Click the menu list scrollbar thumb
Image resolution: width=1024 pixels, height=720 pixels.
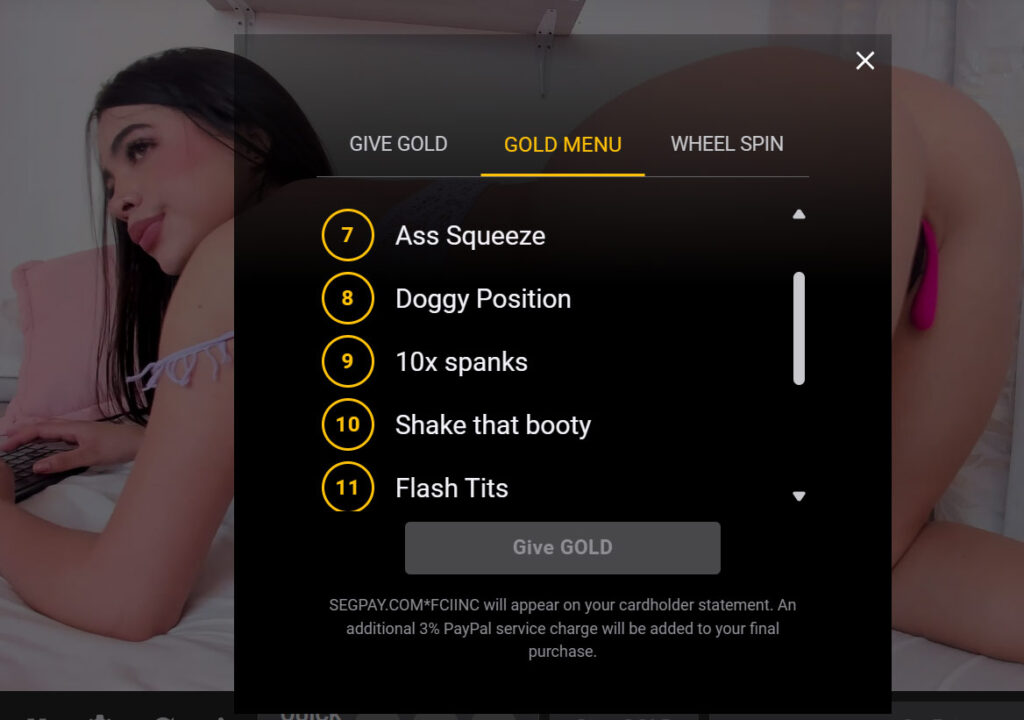click(799, 329)
